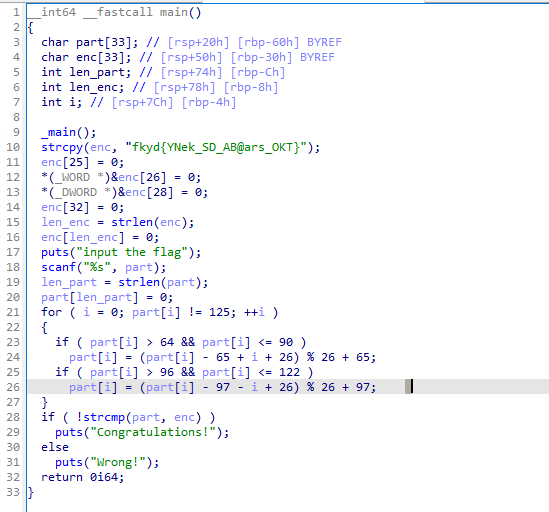Viewport: 549px width, 512px height.
Task: Click the _DWORD cast on line 13
Action: point(79,192)
